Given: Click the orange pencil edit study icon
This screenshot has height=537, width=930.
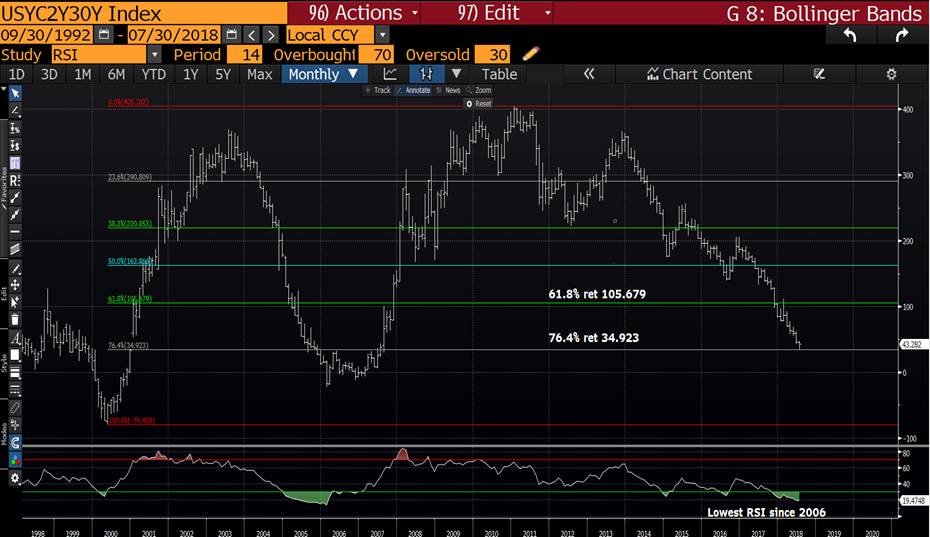Looking at the screenshot, I should [x=531, y=54].
